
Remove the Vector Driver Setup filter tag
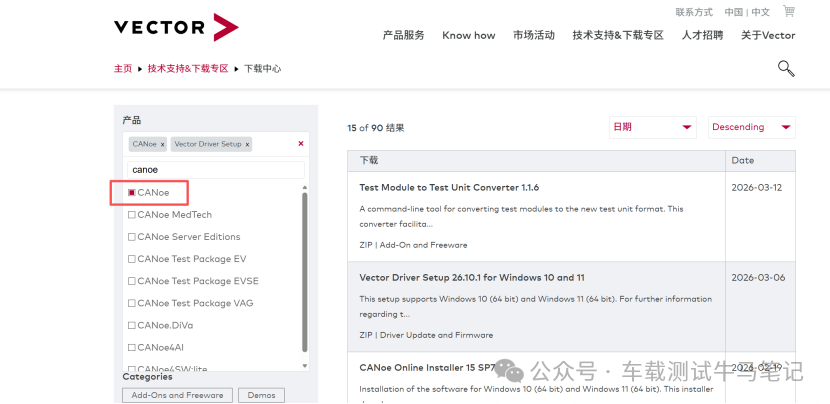247,144
